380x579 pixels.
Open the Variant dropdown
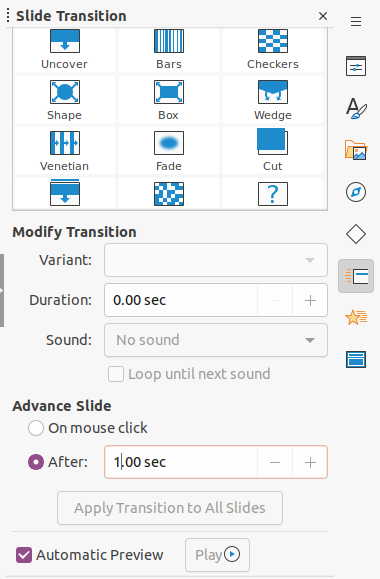(216, 260)
